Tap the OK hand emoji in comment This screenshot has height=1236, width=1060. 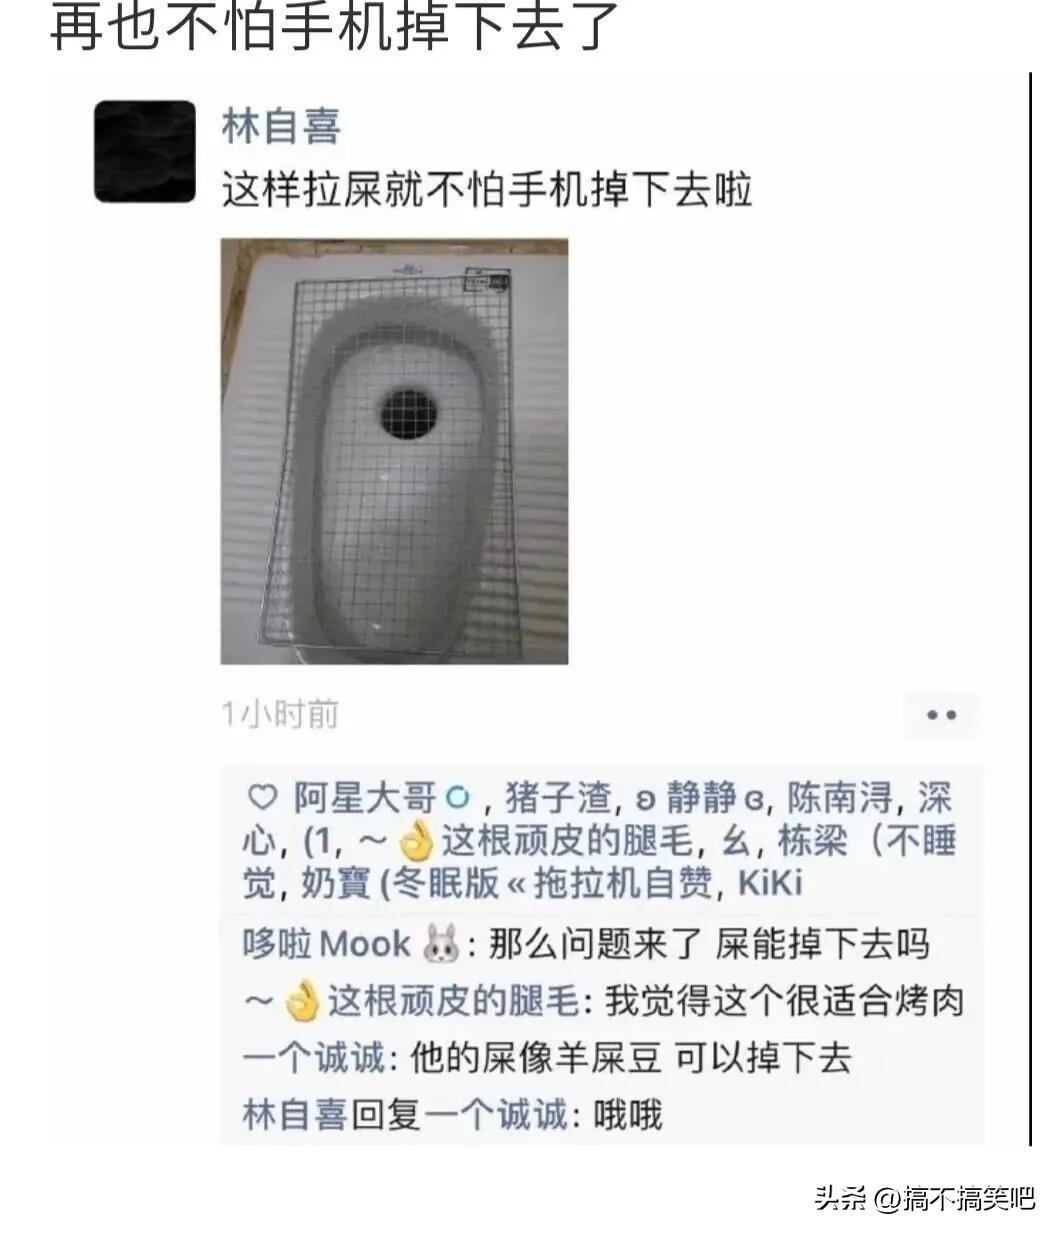tap(302, 1001)
